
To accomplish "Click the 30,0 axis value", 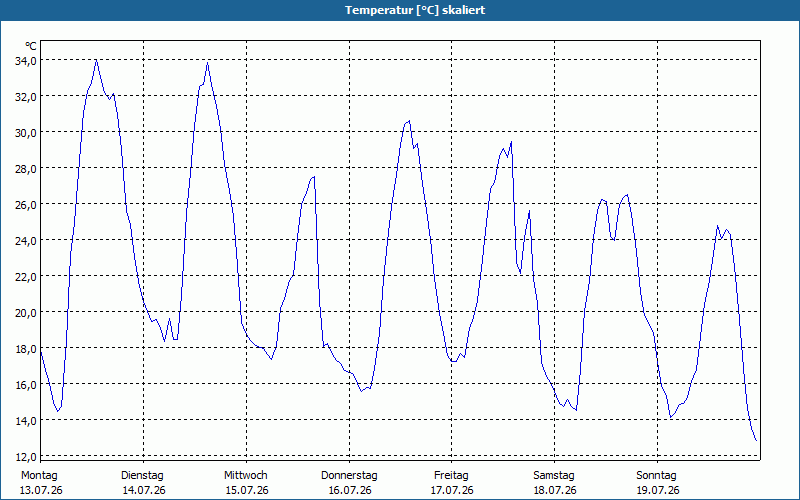I will pos(26,133).
